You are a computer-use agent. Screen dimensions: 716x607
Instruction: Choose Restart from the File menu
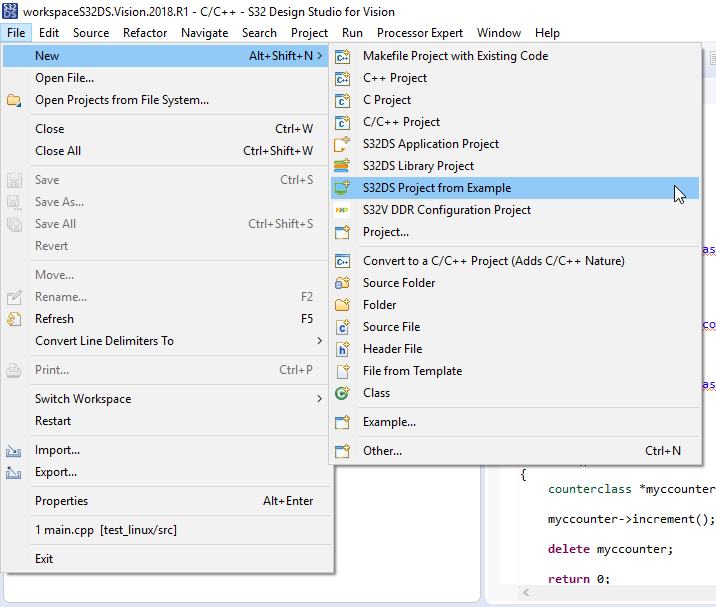click(x=166, y=421)
